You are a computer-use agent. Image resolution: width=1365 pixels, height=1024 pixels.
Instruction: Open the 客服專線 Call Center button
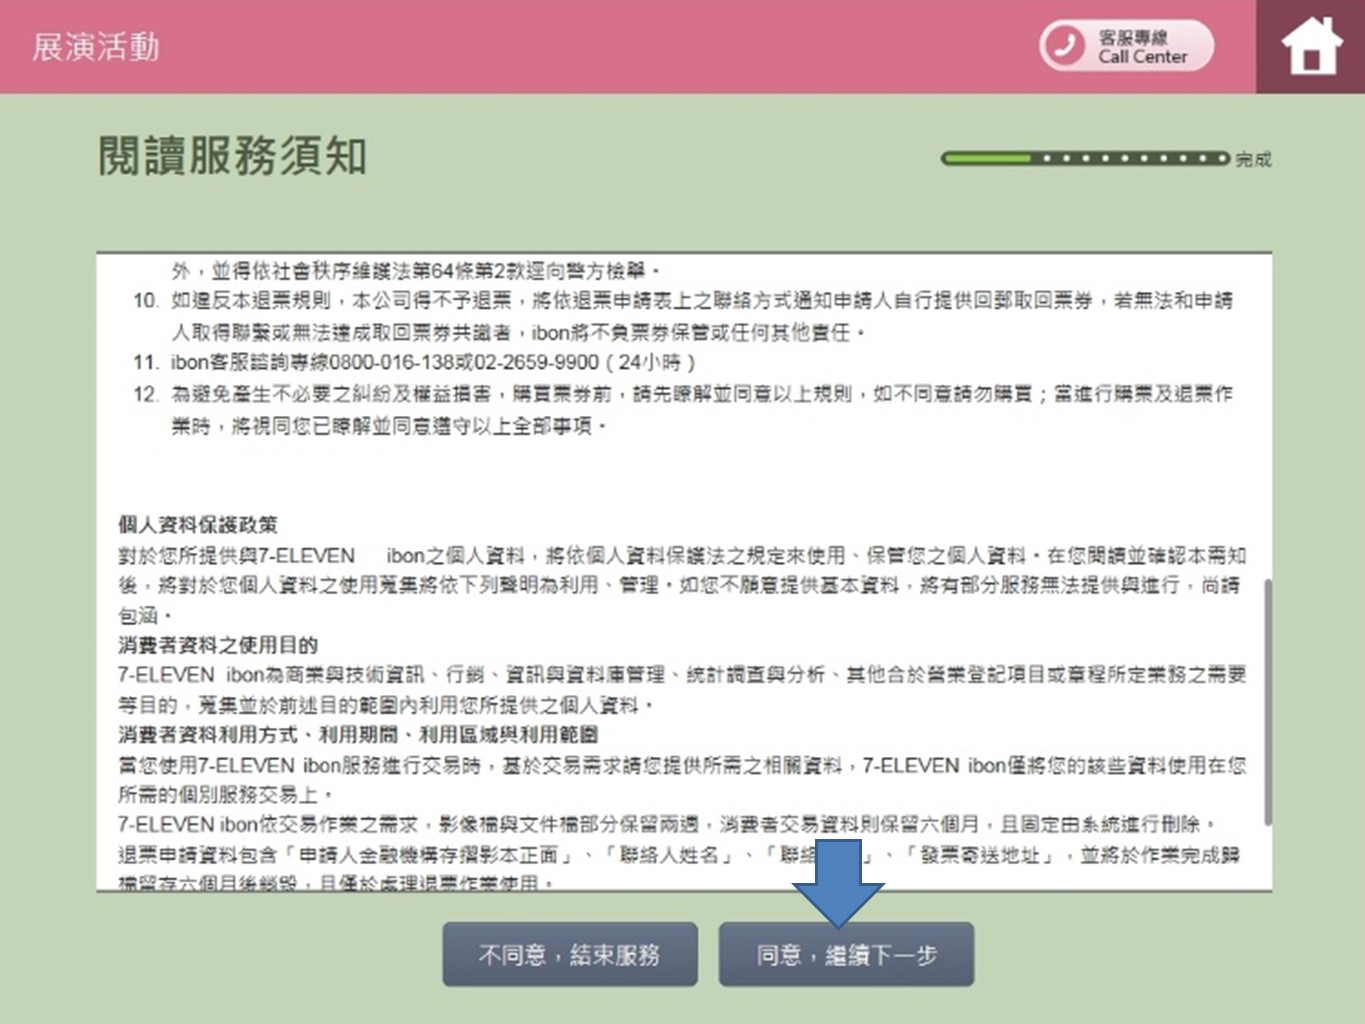(1127, 46)
